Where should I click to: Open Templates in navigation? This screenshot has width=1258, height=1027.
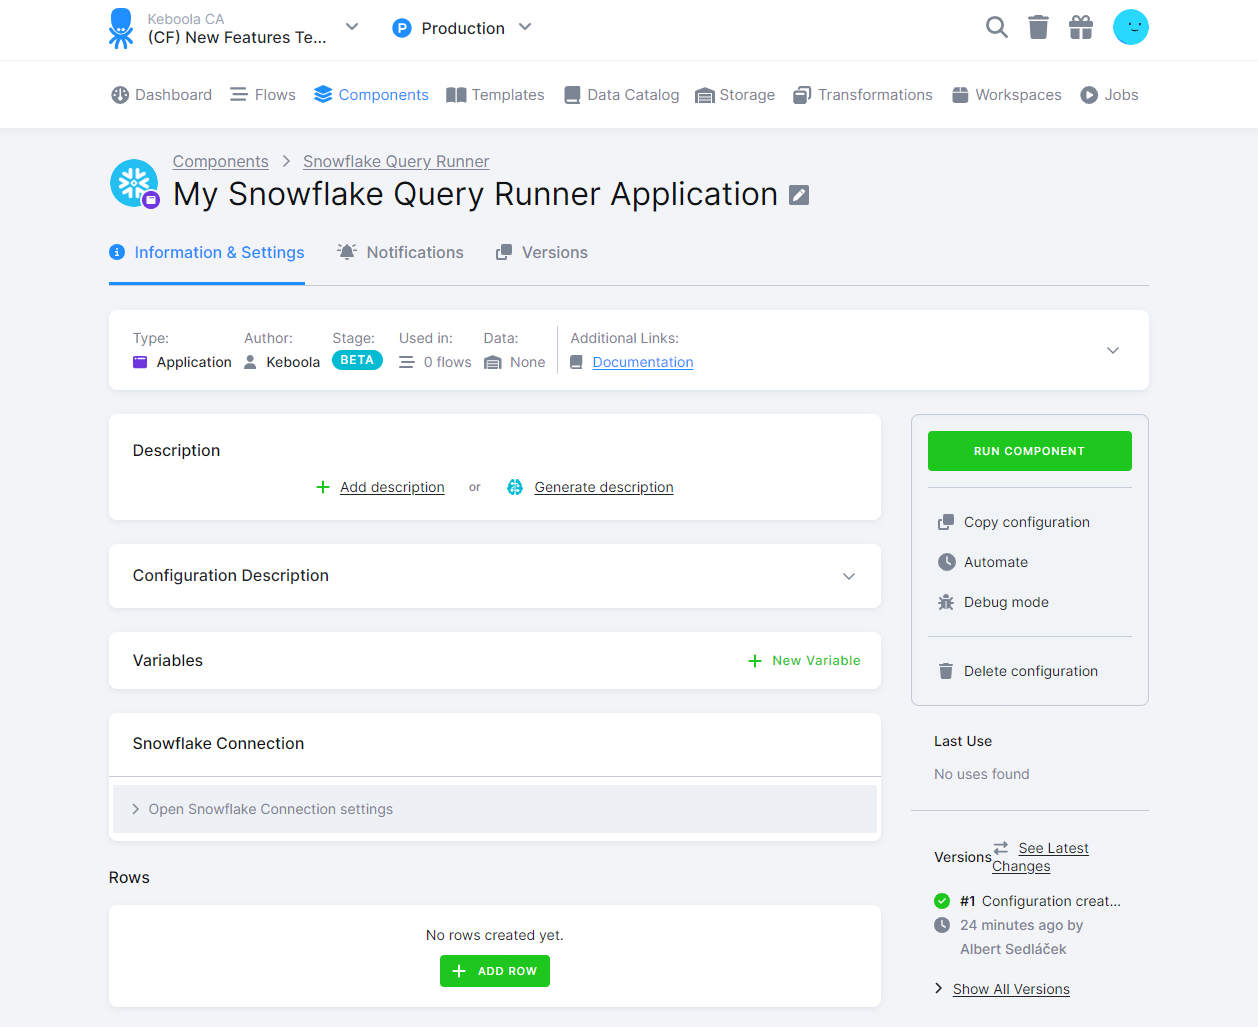pos(495,95)
